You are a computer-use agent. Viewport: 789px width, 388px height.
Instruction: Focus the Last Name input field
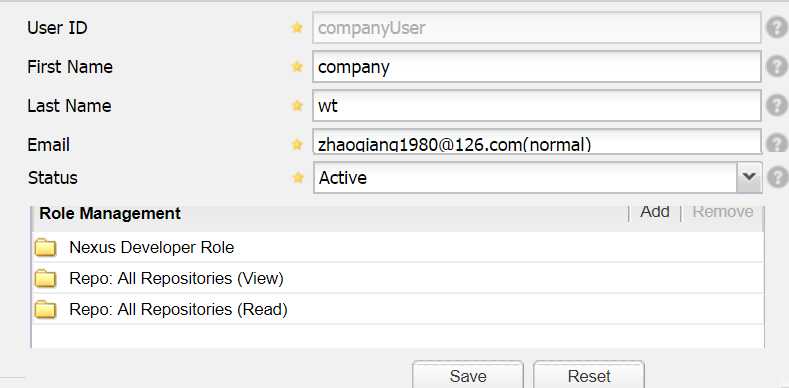coord(536,106)
